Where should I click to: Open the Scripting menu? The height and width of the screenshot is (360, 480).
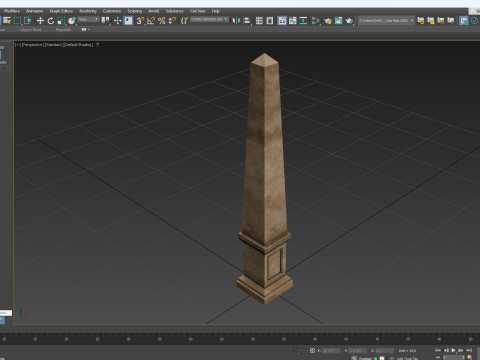tap(135, 11)
